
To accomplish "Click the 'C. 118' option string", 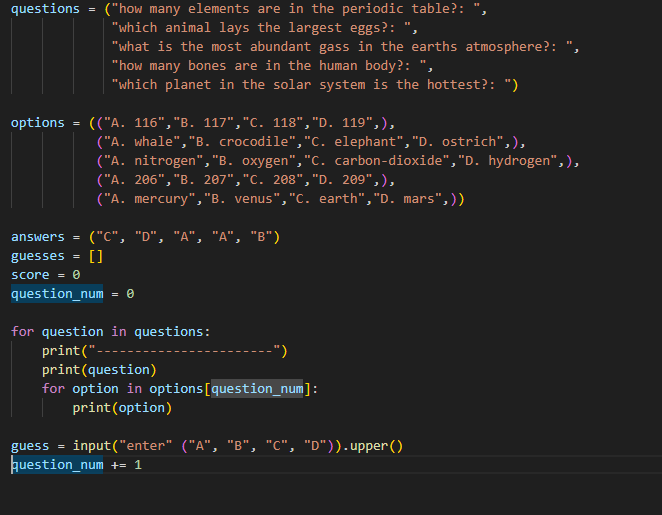I will coord(276,123).
